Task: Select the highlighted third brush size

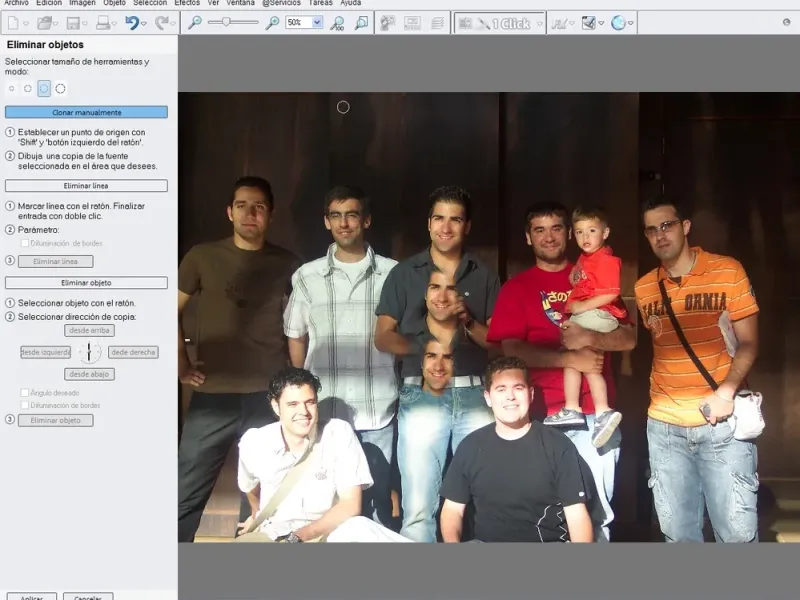Action: click(x=44, y=89)
